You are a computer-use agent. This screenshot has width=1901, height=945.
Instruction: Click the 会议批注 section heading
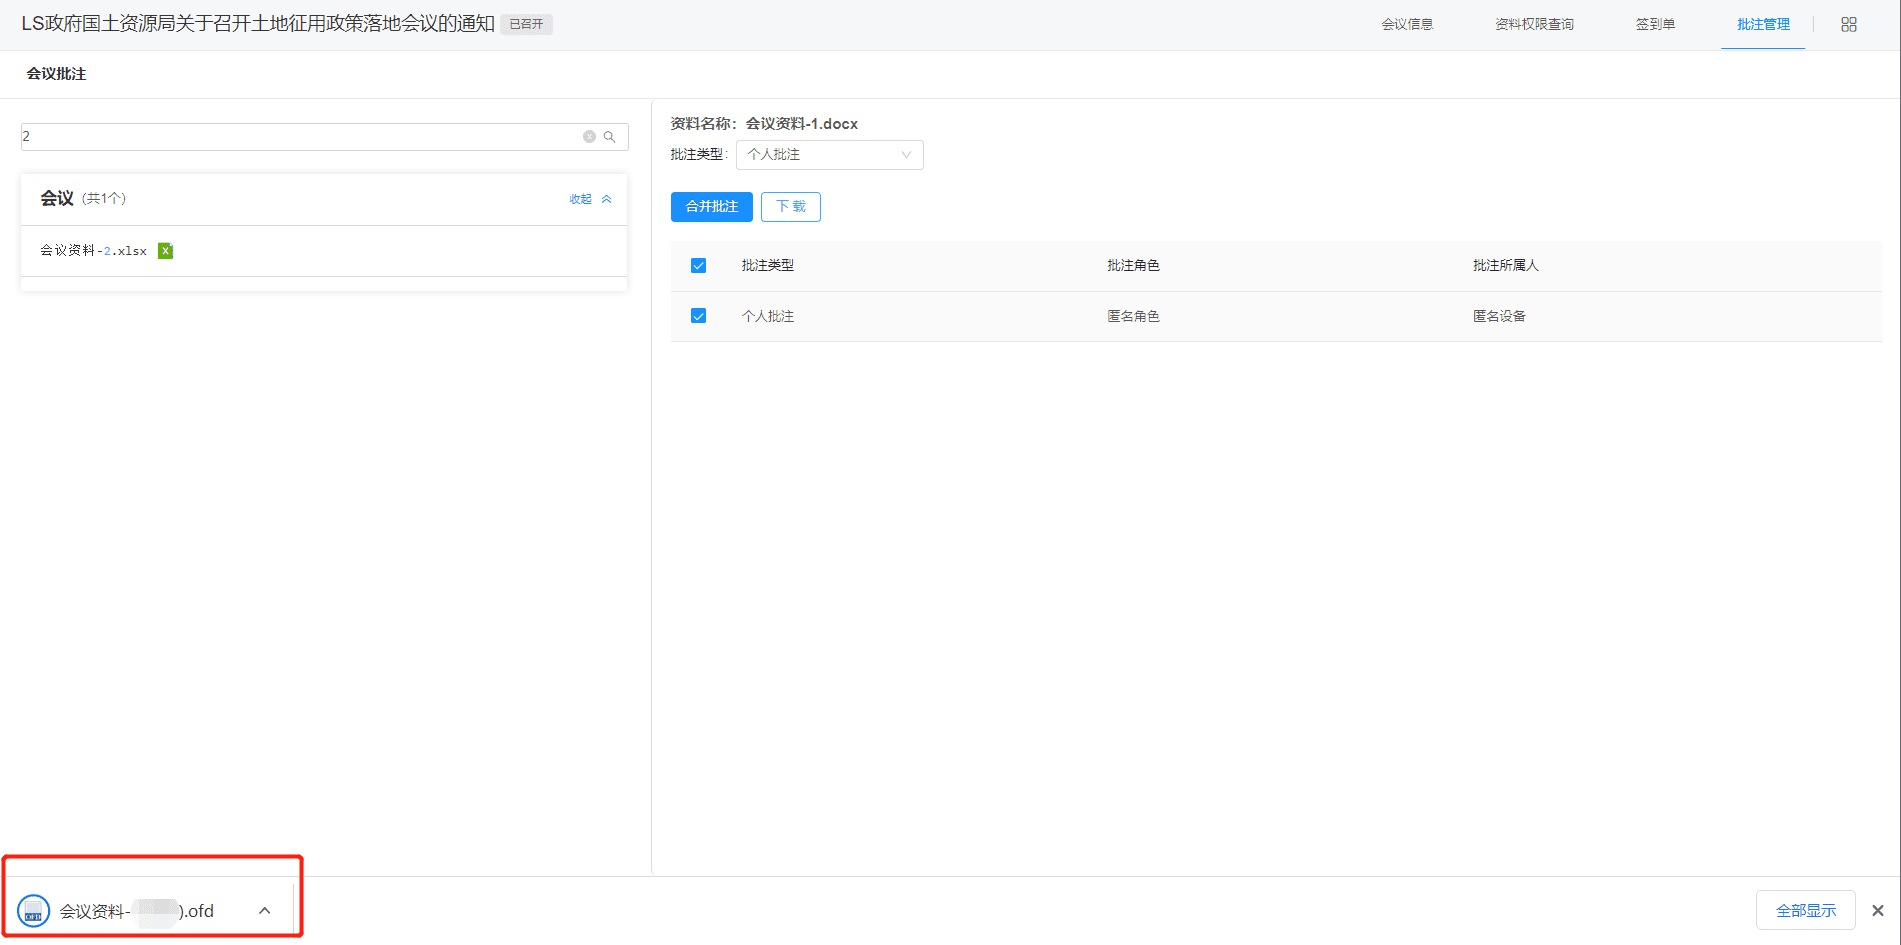56,74
